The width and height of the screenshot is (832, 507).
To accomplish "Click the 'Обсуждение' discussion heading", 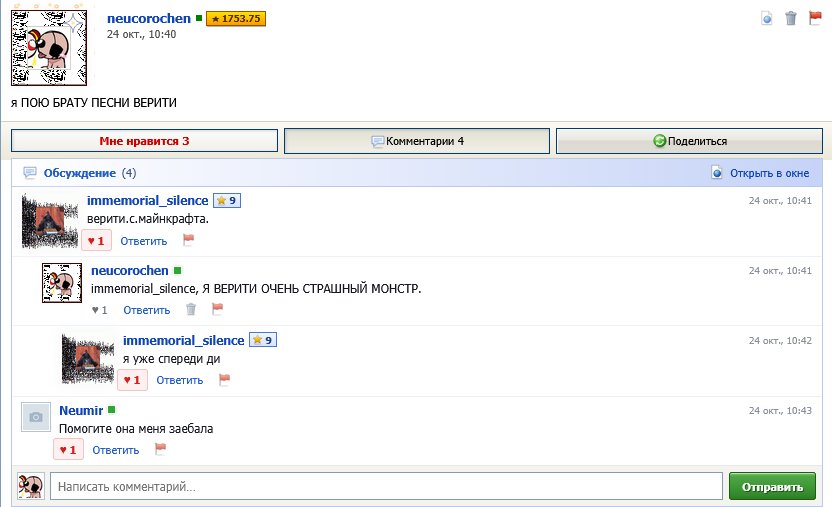I will coord(80,173).
